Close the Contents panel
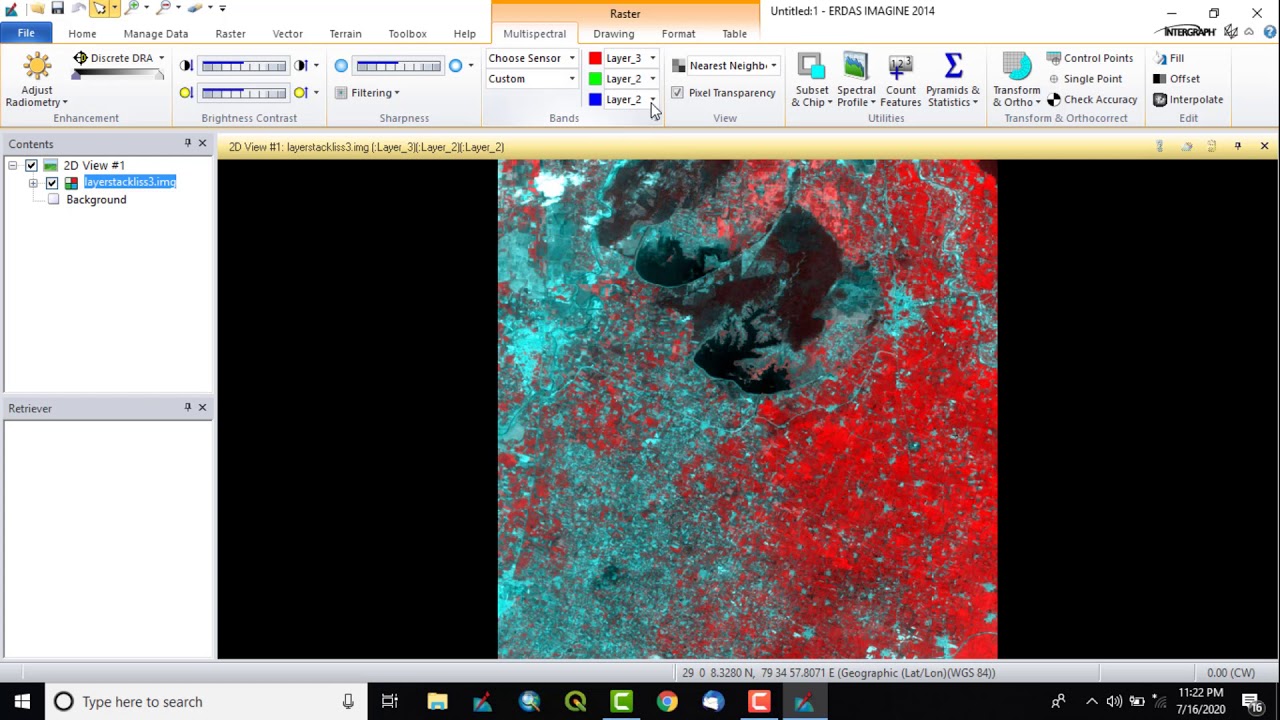Viewport: 1280px width, 720px height. point(202,144)
